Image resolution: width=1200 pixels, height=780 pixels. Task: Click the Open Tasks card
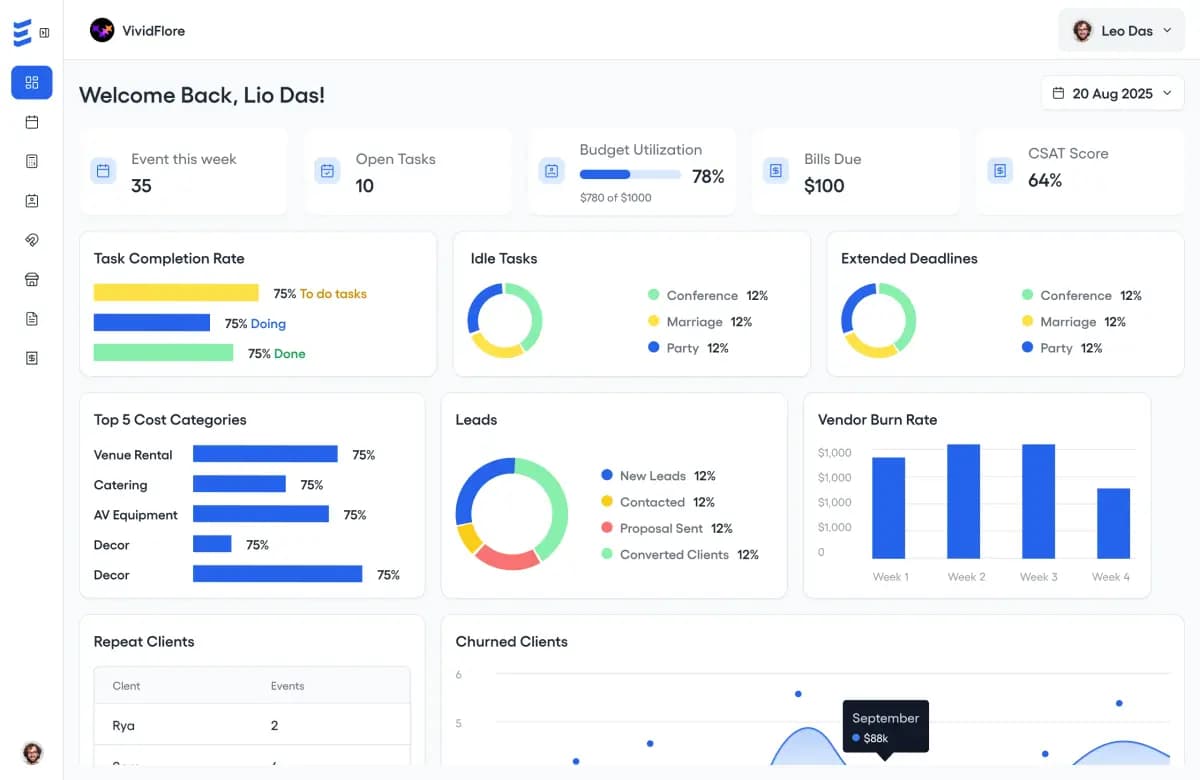(408, 171)
